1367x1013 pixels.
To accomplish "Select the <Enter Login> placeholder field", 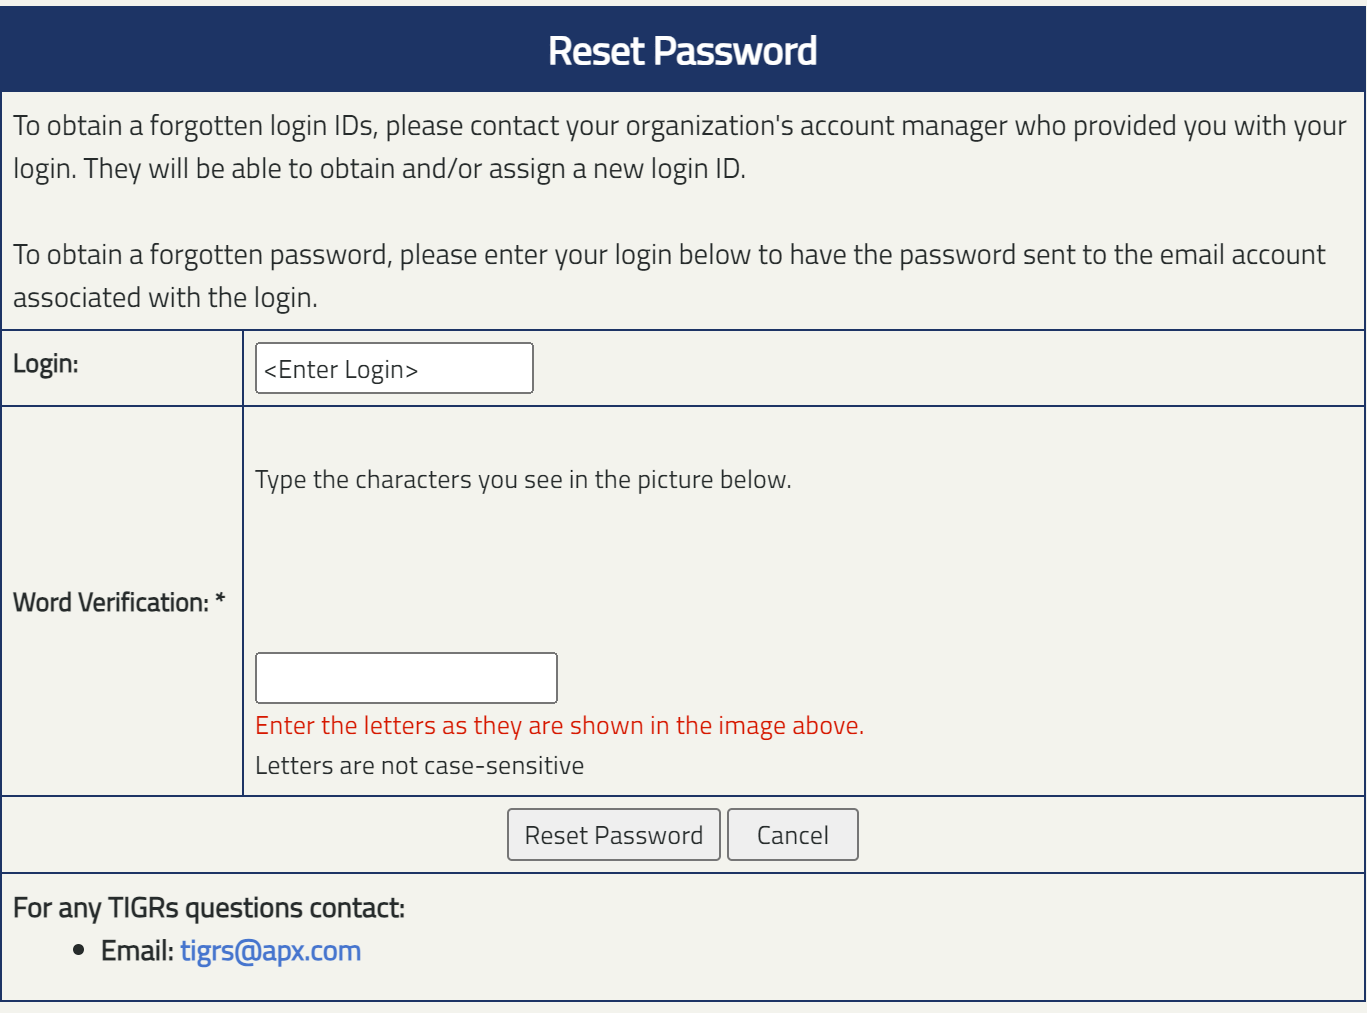I will [x=393, y=368].
